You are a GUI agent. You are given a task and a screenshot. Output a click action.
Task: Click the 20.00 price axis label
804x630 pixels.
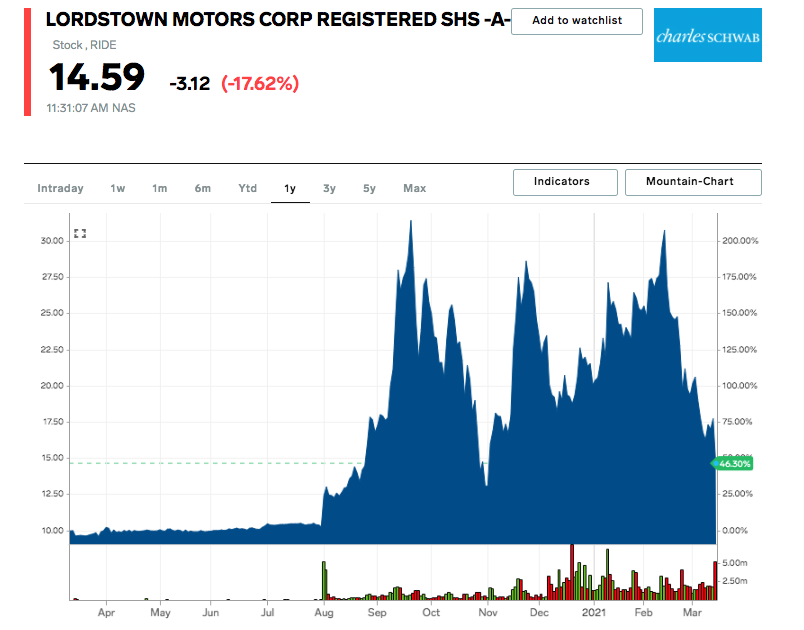(x=52, y=385)
